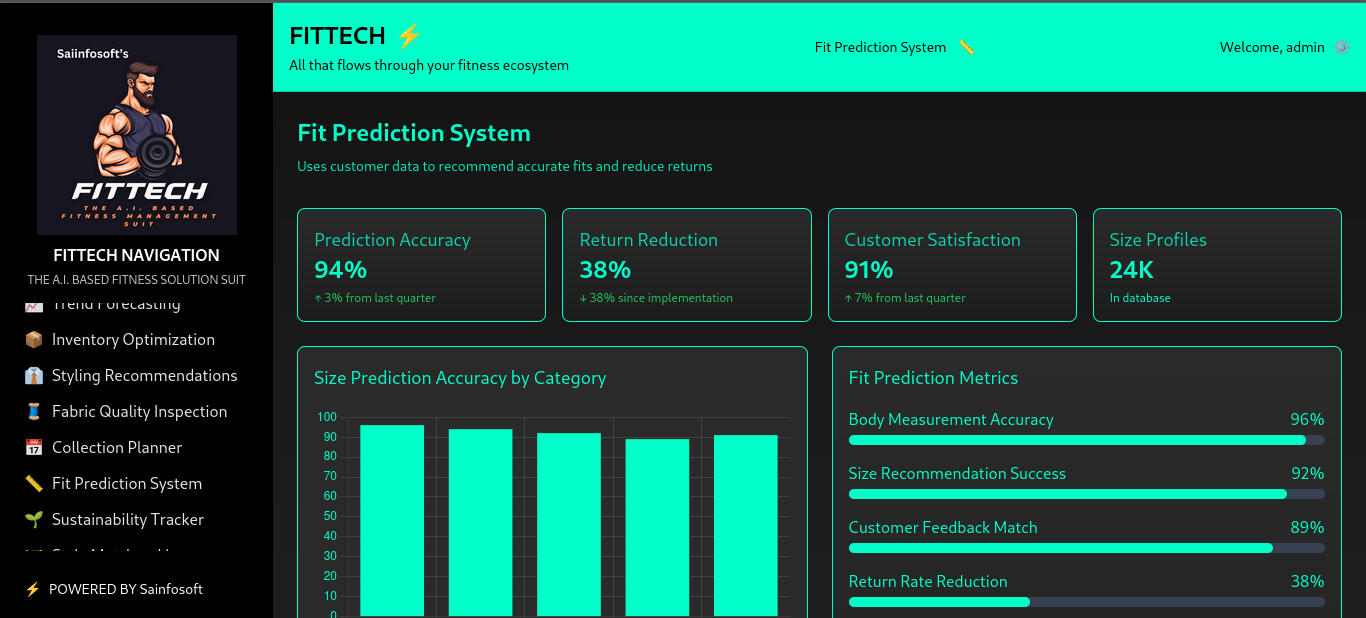Click the Inventory Optimization box icon

(34, 340)
